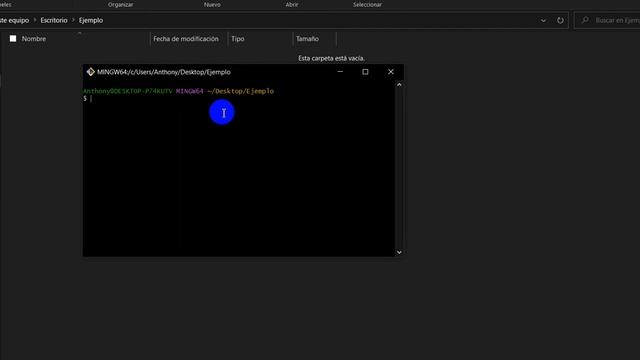The width and height of the screenshot is (640, 360).
Task: Sort by Fecha de modificación column
Action: point(186,39)
